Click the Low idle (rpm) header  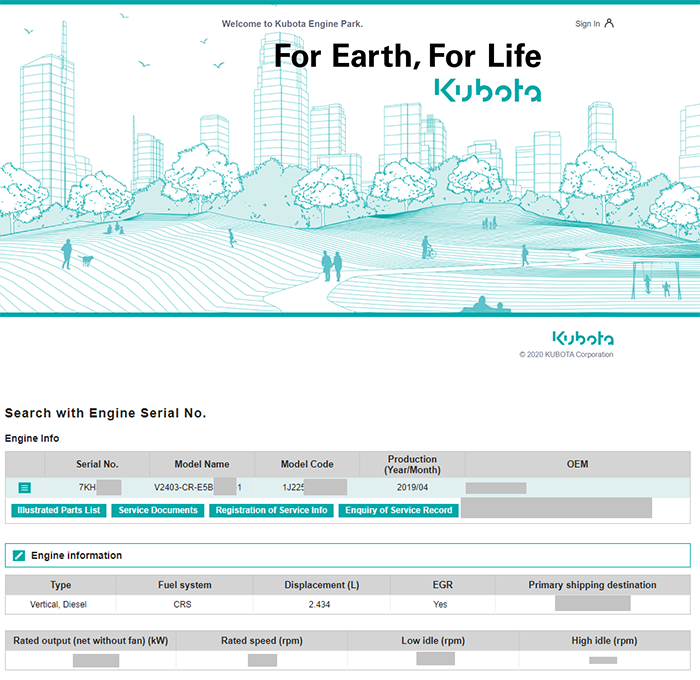coord(433,641)
